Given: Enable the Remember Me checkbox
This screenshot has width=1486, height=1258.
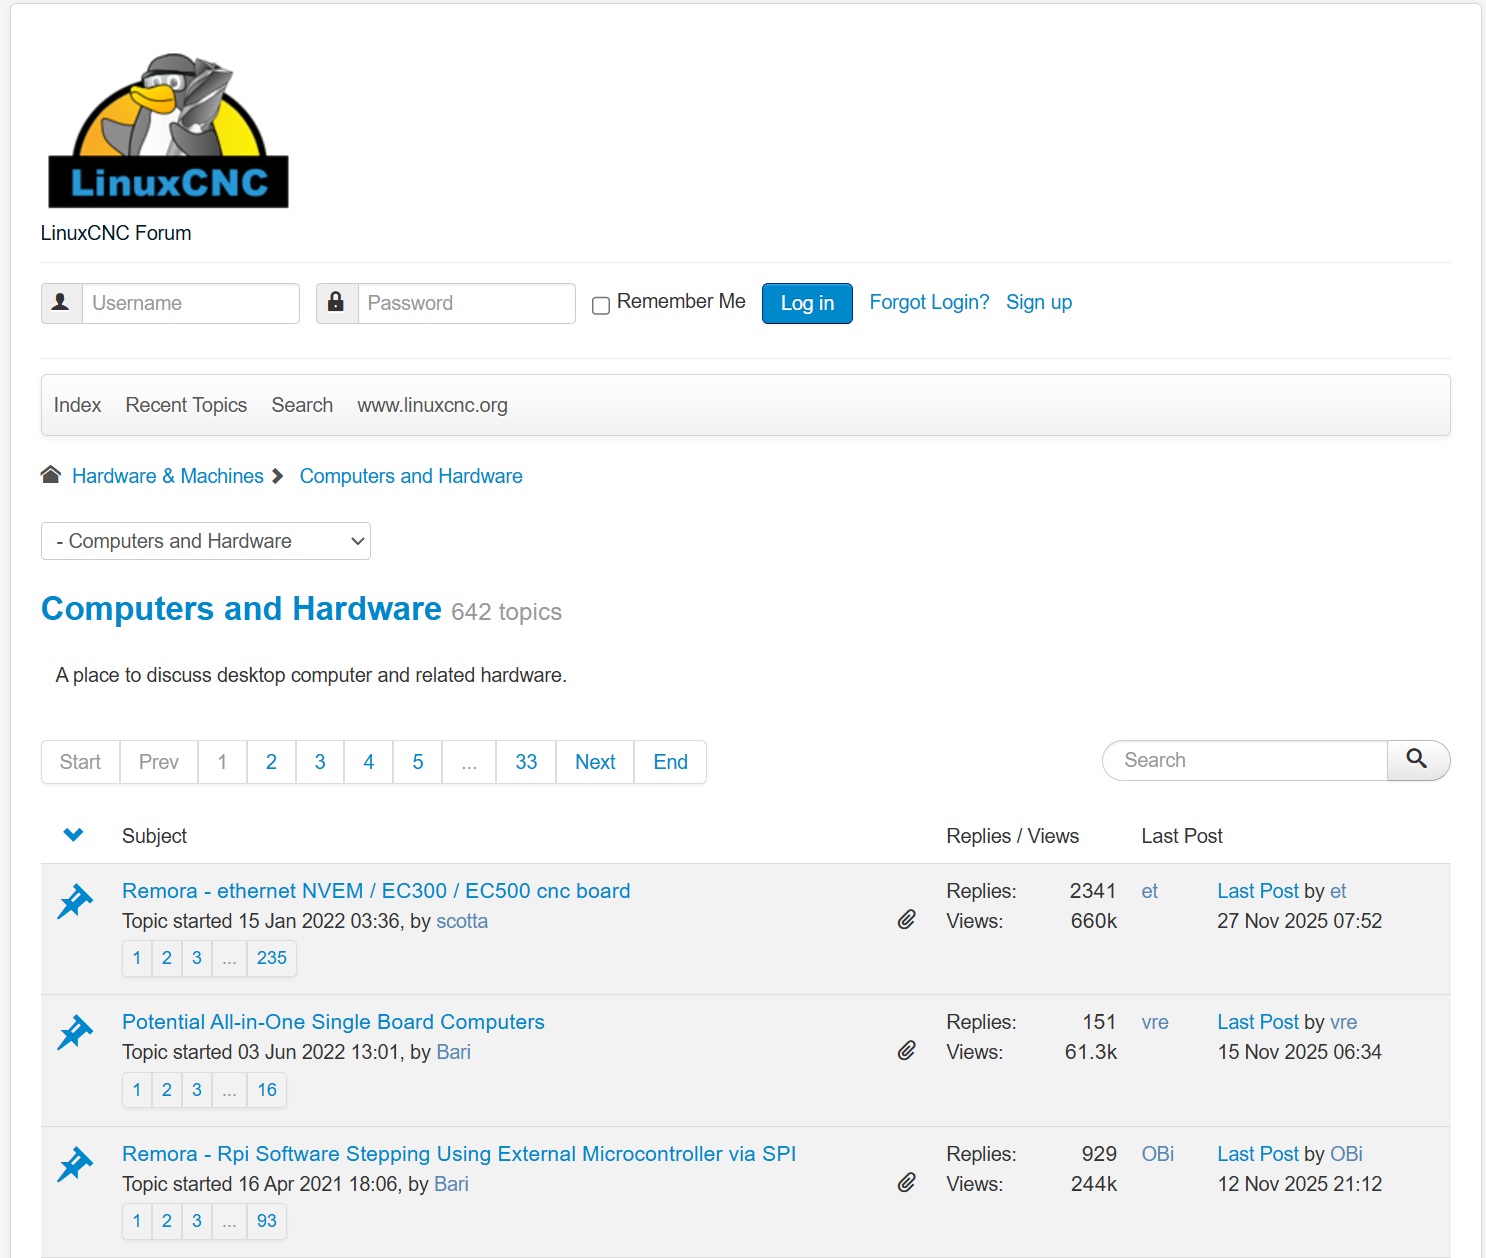Looking at the screenshot, I should [601, 305].
